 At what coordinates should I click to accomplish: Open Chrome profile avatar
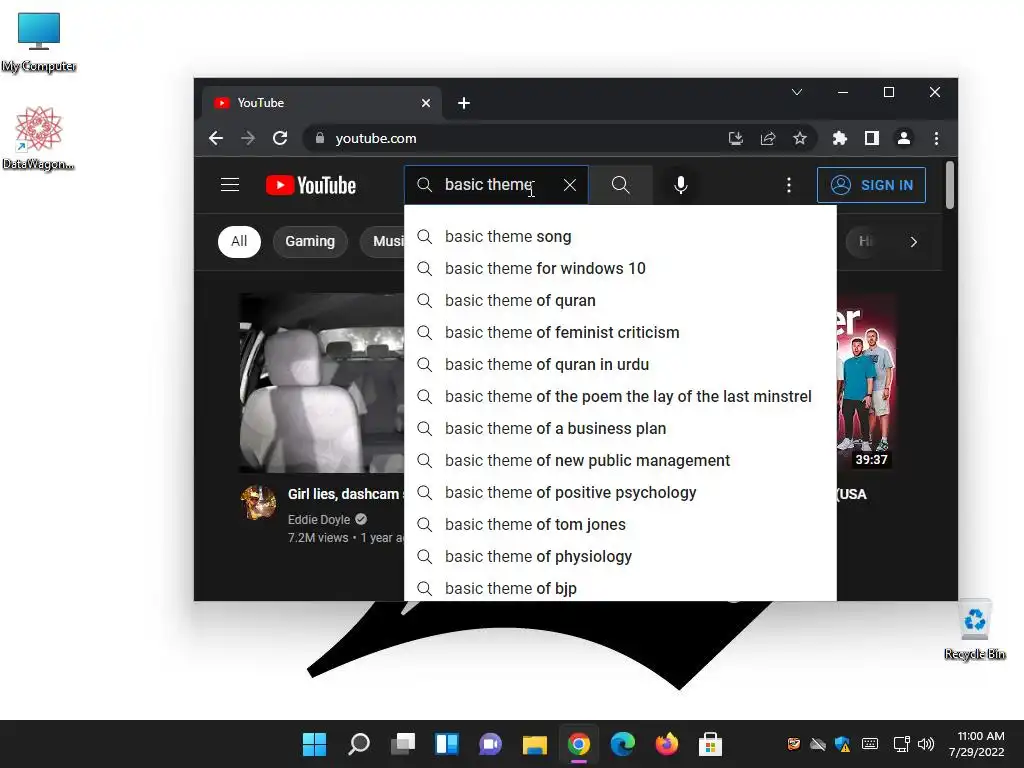click(904, 138)
